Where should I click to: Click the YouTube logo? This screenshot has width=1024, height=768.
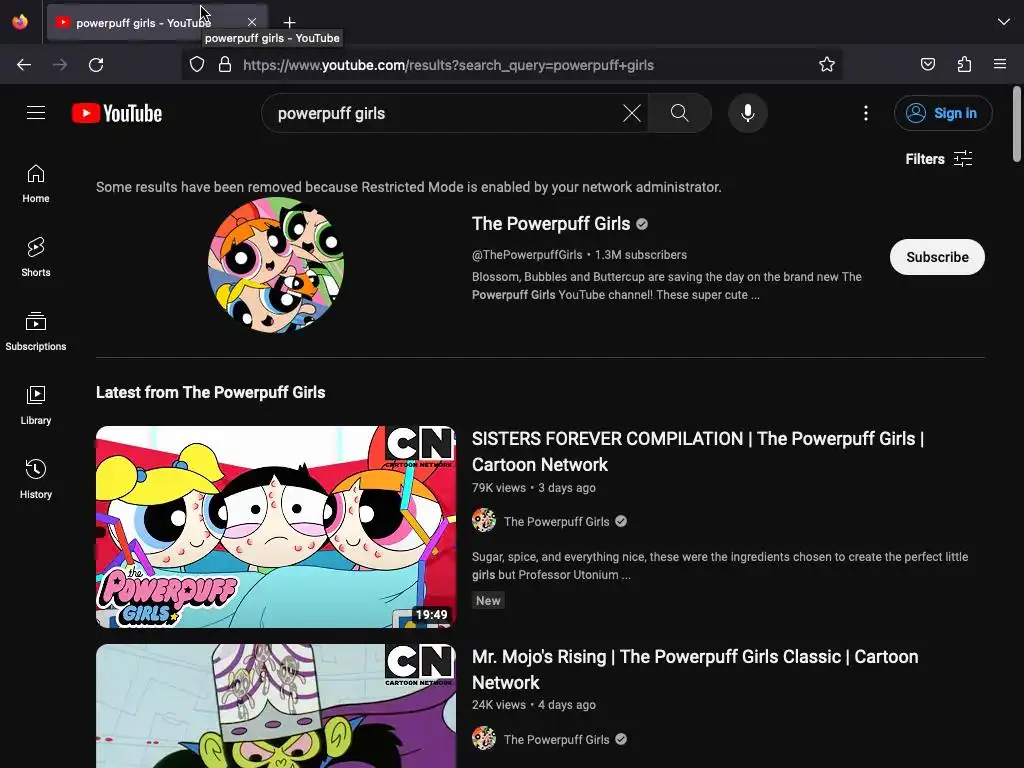(117, 113)
